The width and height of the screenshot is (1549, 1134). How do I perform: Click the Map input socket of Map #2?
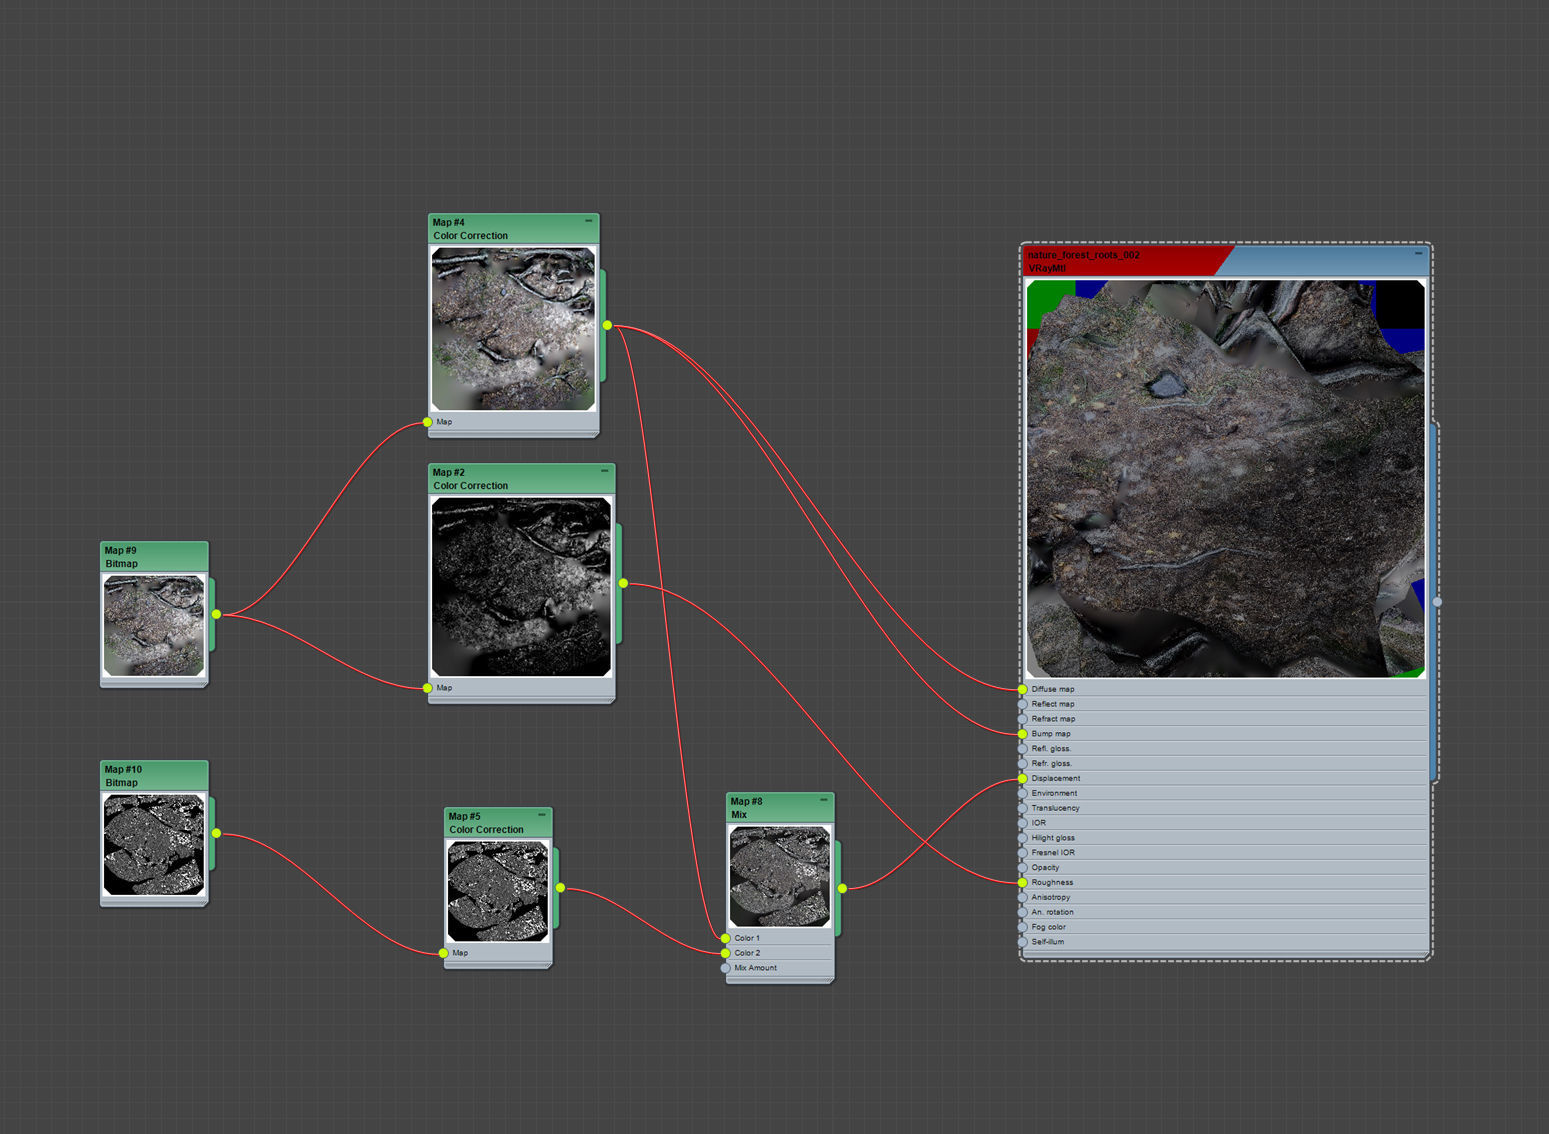coord(428,688)
